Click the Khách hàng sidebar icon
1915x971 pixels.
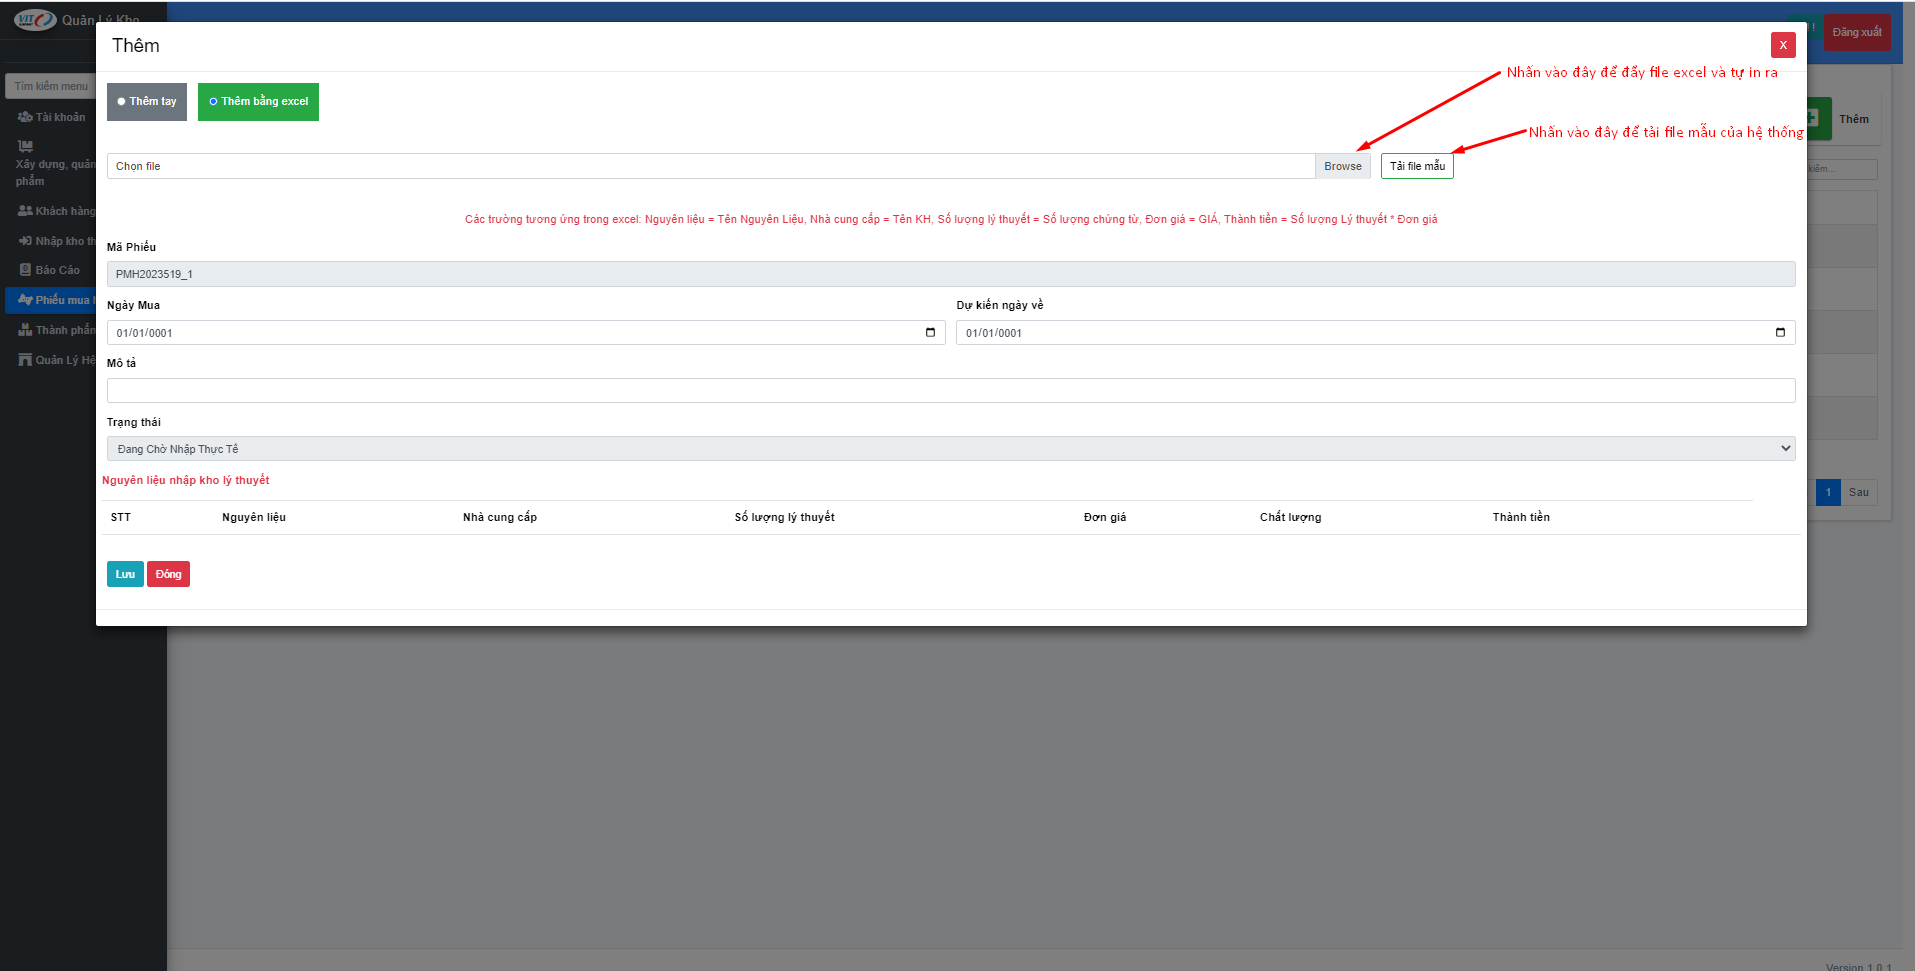point(25,211)
